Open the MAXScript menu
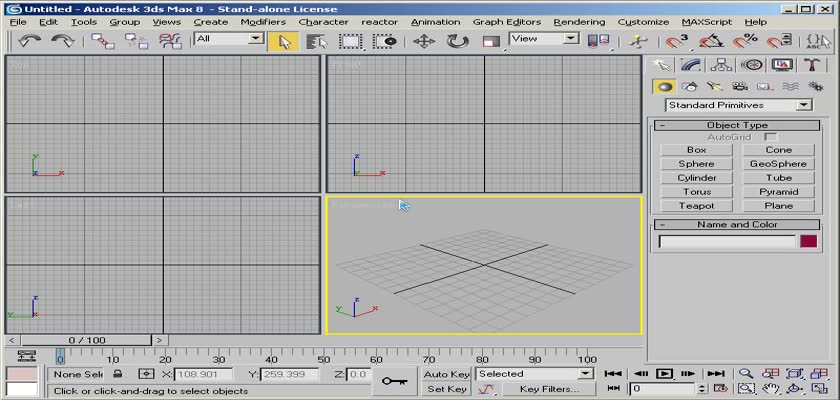This screenshot has height=400, width=840. (707, 22)
